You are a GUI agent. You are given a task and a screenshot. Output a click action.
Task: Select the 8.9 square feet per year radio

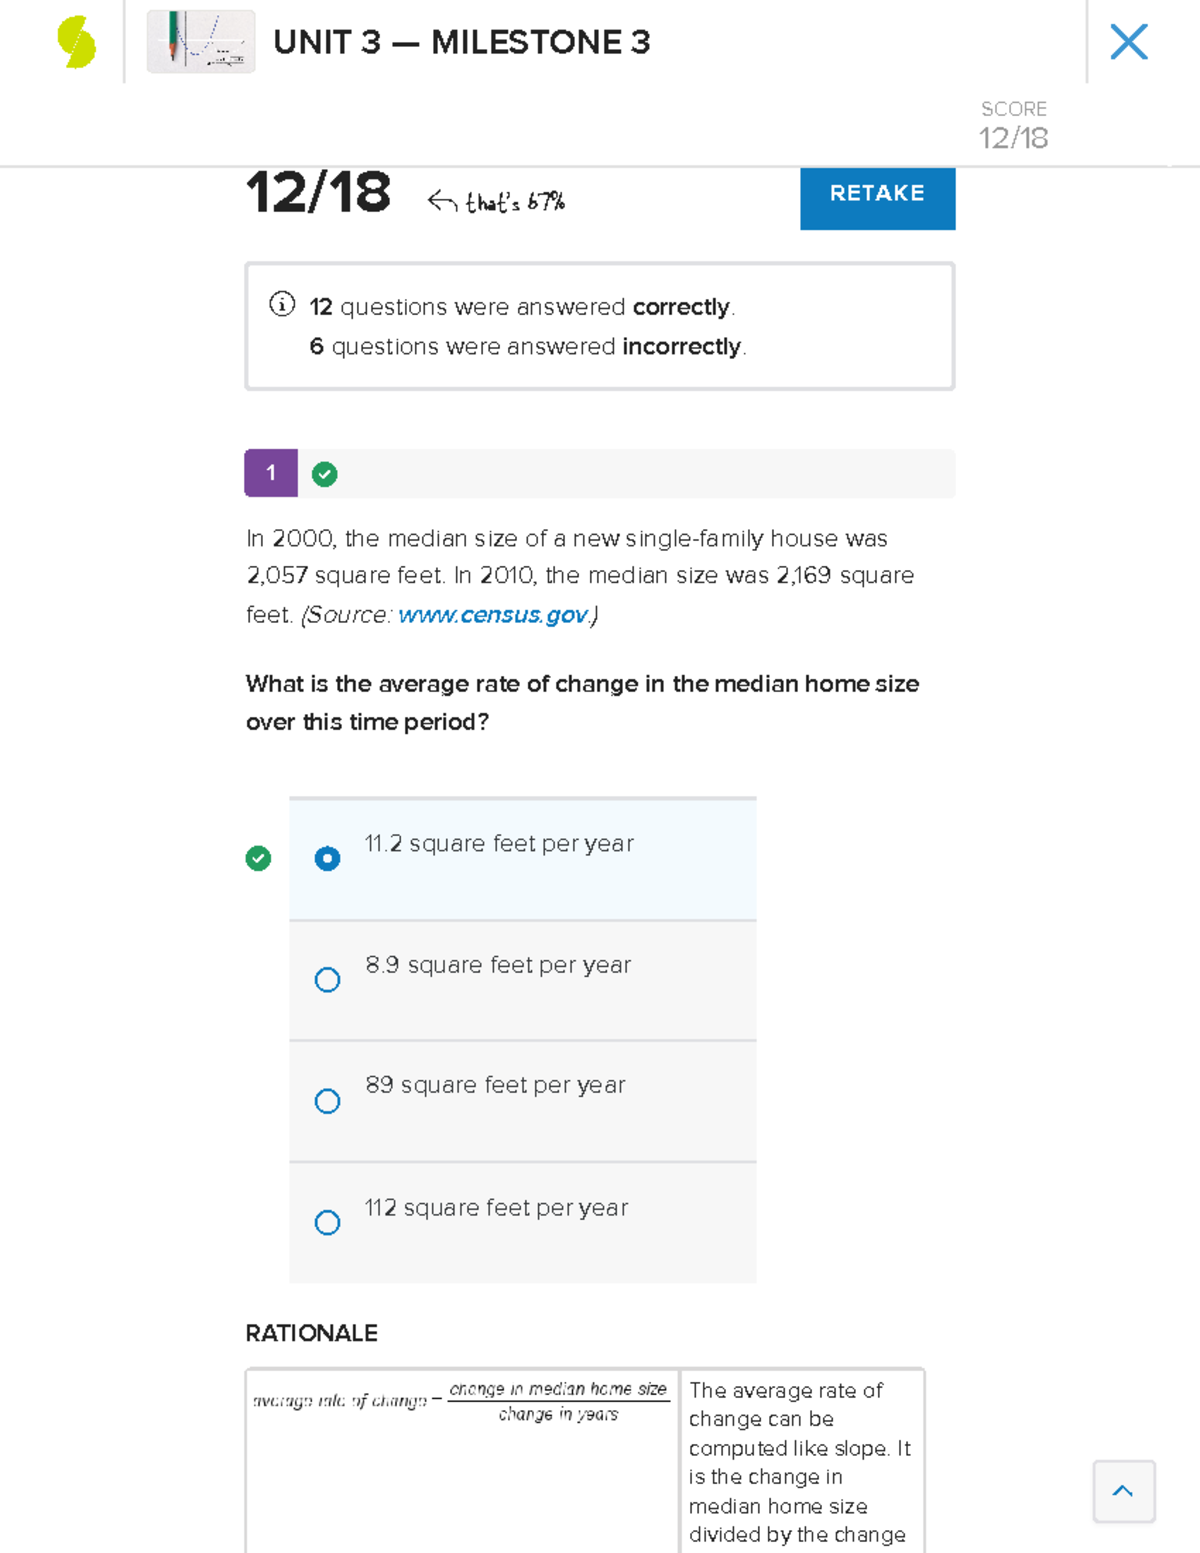(x=327, y=980)
